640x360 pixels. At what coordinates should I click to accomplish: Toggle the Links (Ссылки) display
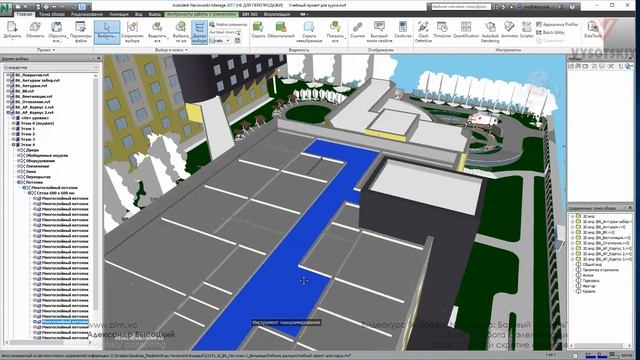click(357, 30)
